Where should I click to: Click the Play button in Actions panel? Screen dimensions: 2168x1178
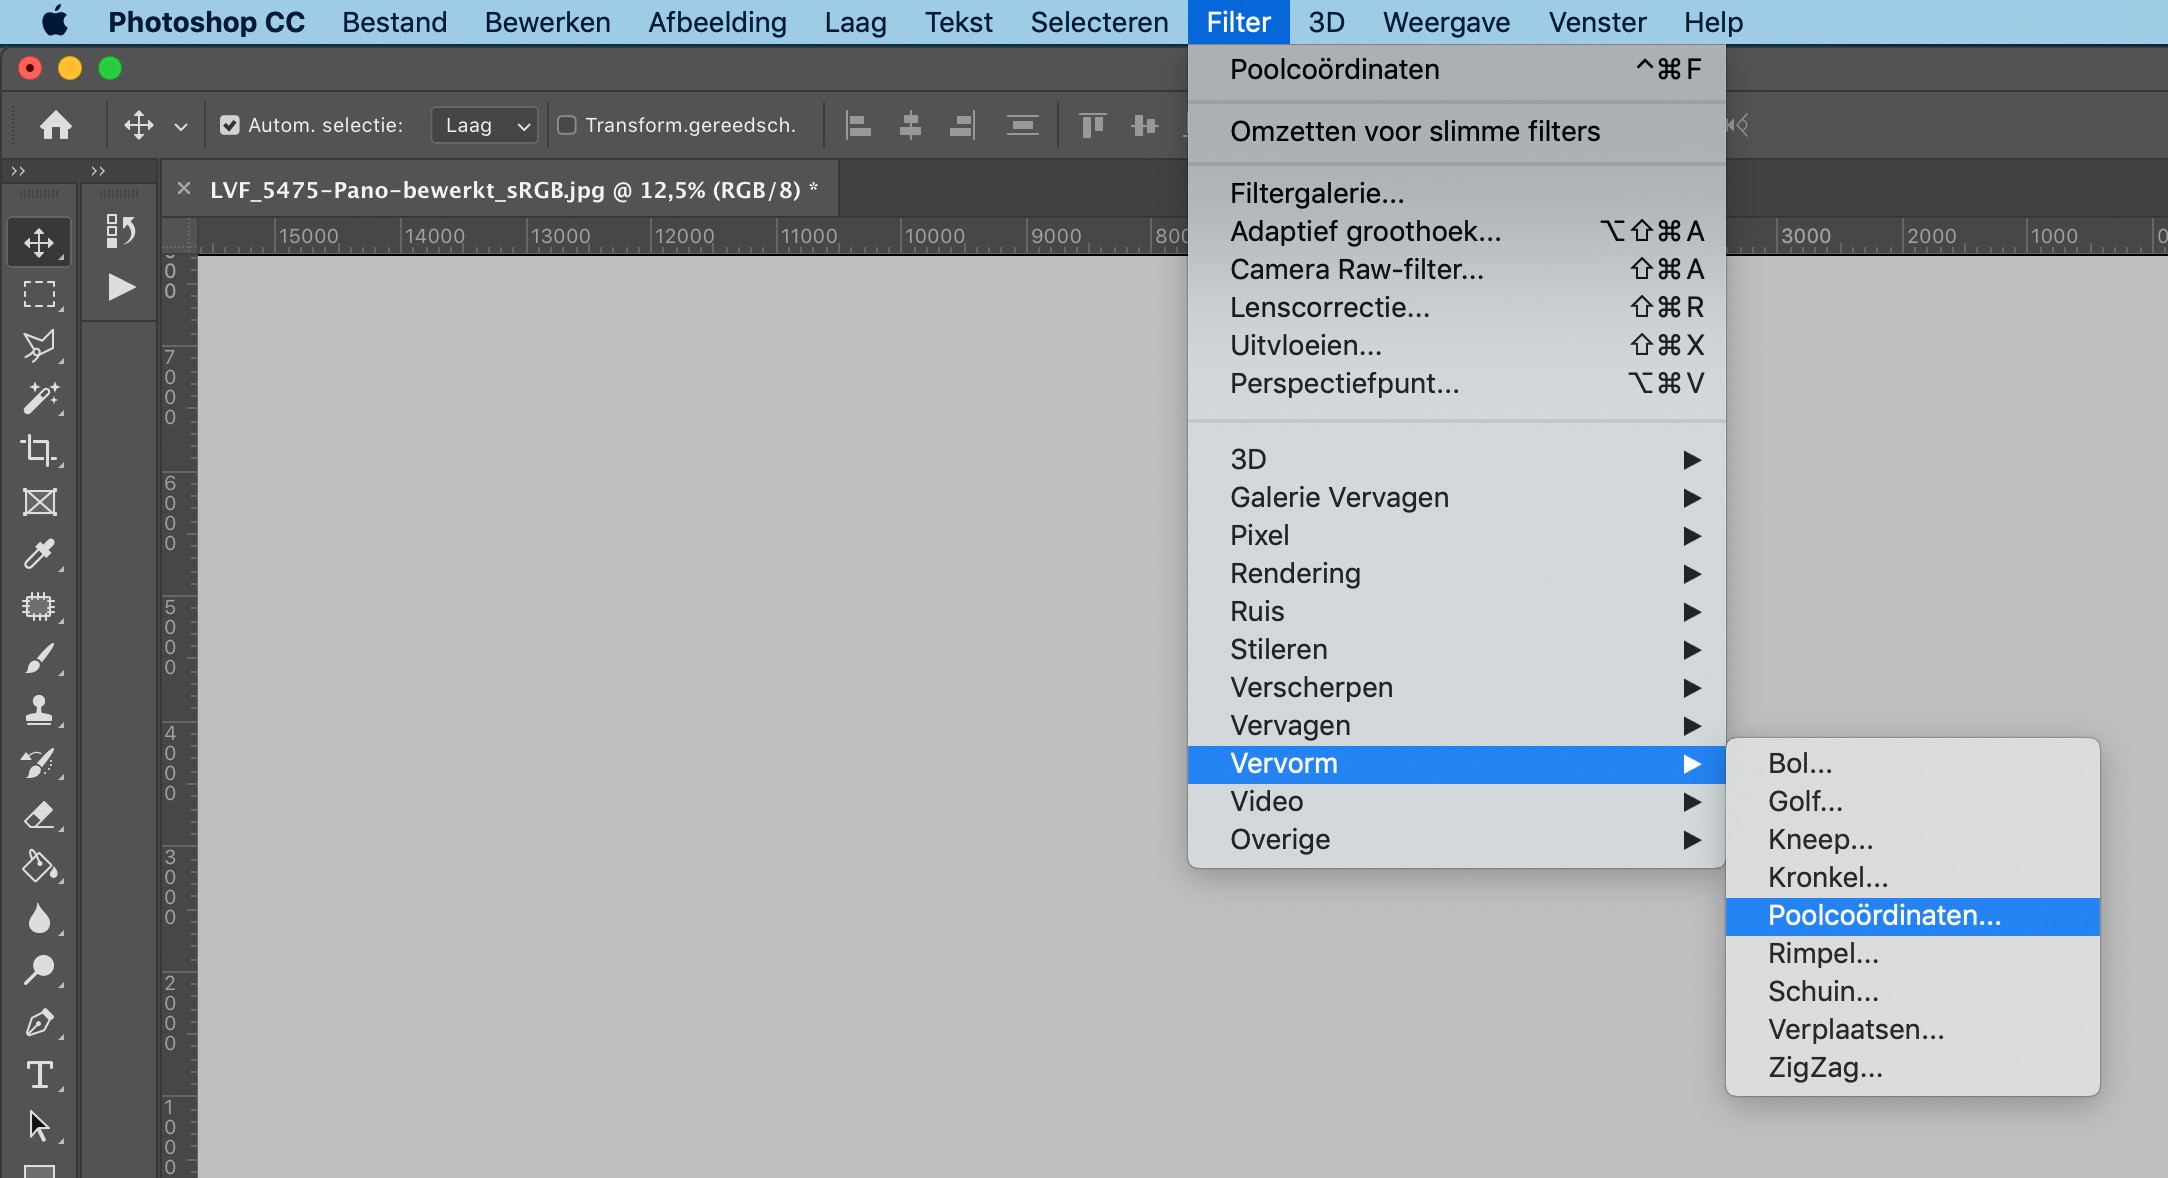coord(121,288)
